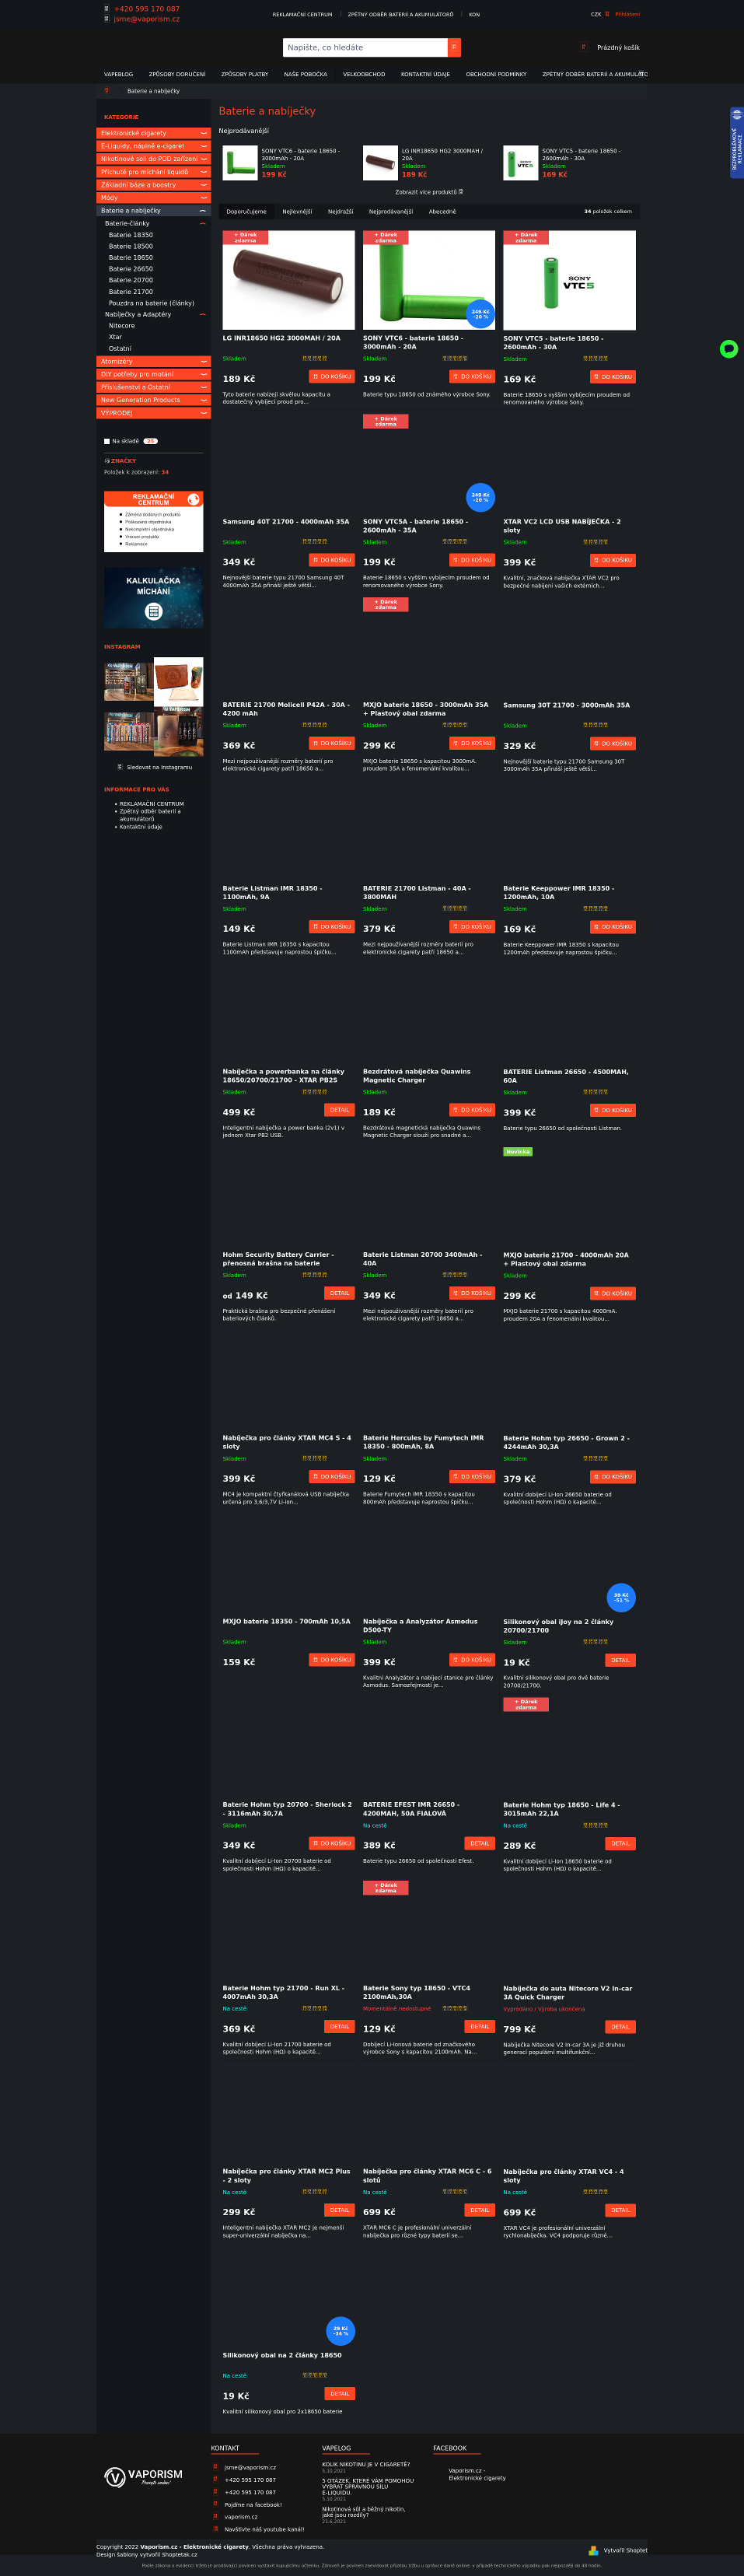
Task: Open the Kolik nikotinu je v cigaretě article
Action: click(x=366, y=2464)
